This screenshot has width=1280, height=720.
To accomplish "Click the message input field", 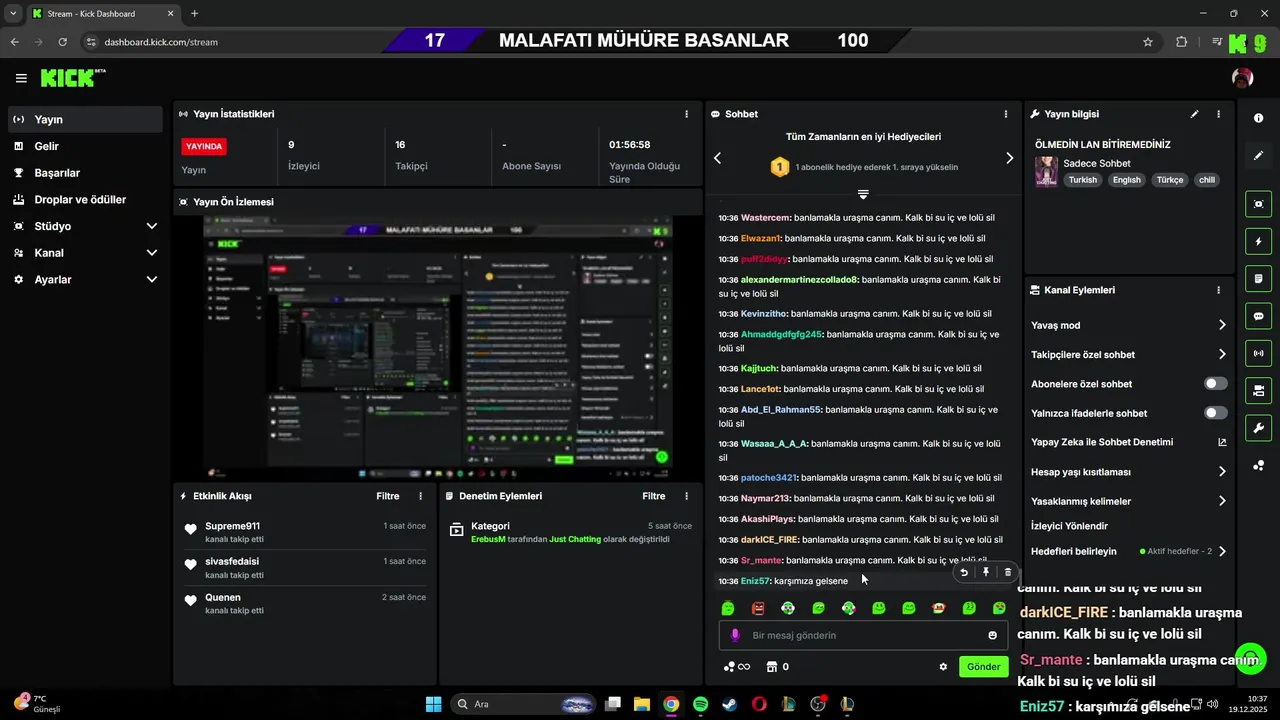I will (863, 635).
